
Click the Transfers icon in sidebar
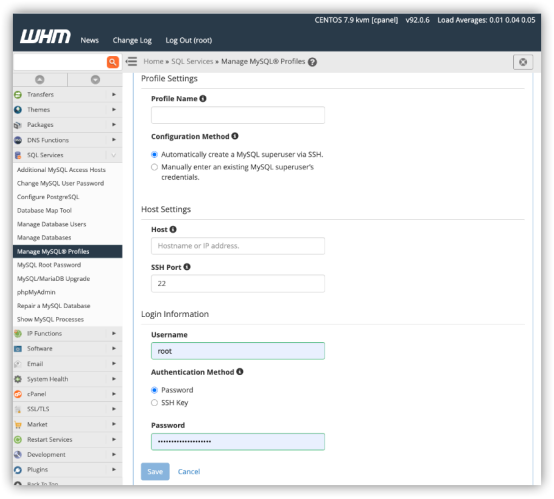[18, 95]
